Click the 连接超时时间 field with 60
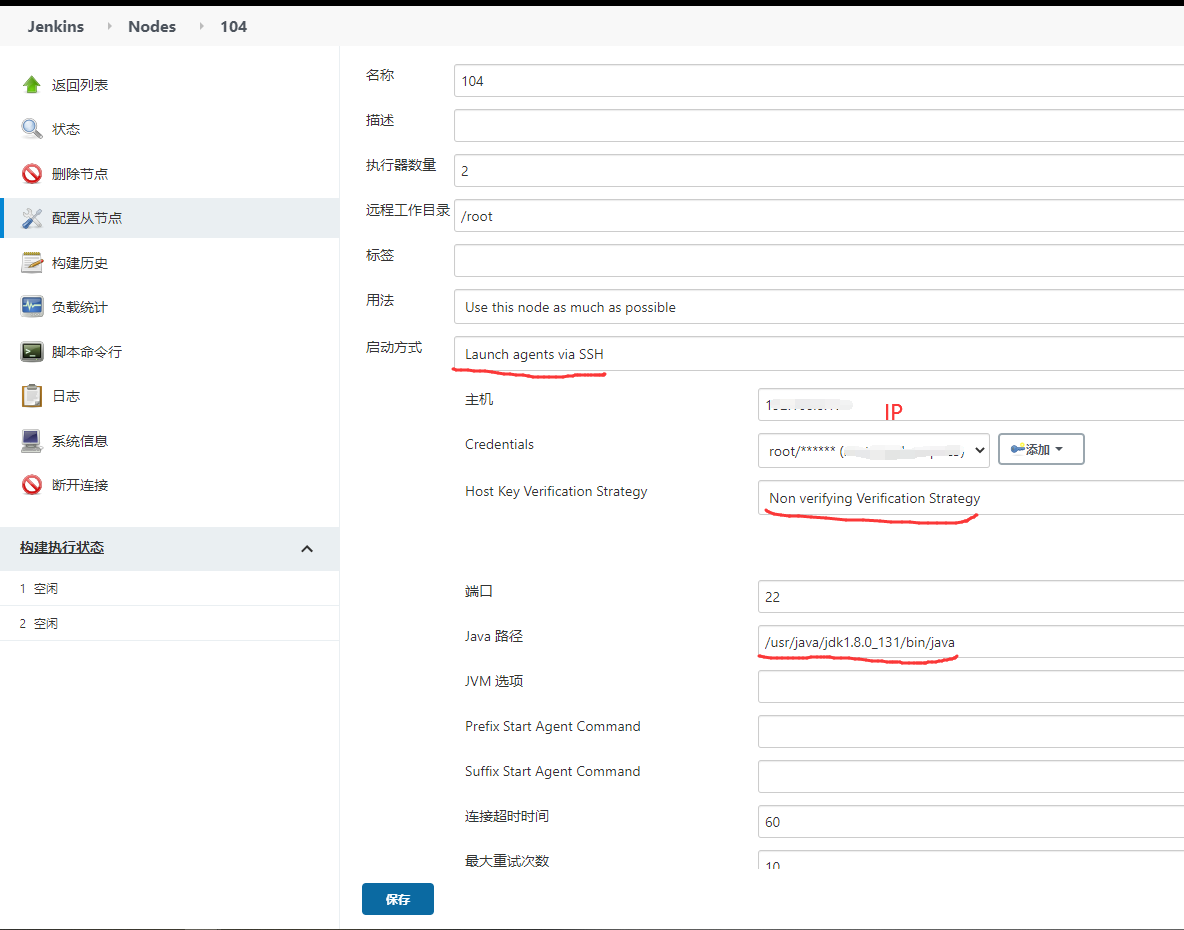The image size is (1184, 930). (971, 821)
